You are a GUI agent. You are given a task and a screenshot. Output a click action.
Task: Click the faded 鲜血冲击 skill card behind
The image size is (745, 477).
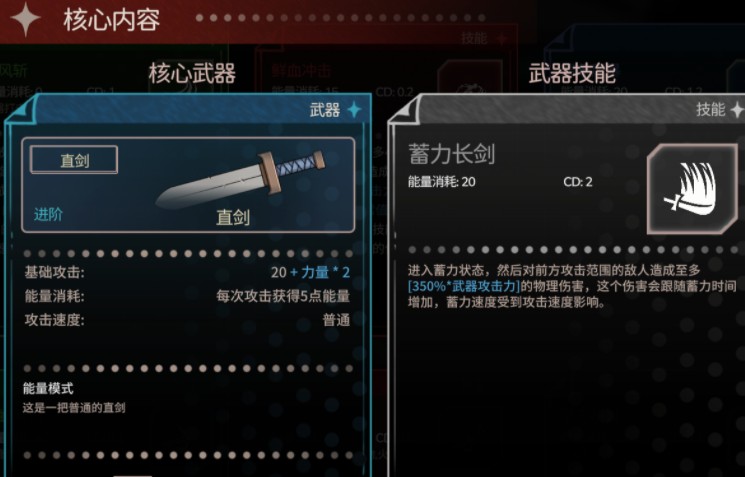click(301, 71)
